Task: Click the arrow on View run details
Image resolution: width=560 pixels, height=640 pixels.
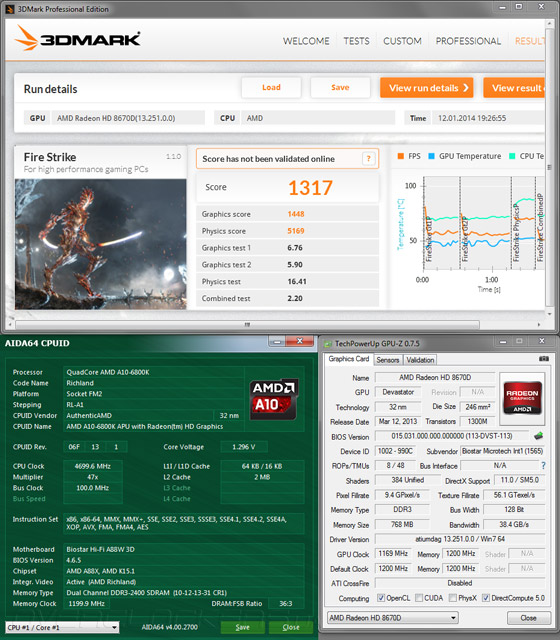Action: coord(466,88)
